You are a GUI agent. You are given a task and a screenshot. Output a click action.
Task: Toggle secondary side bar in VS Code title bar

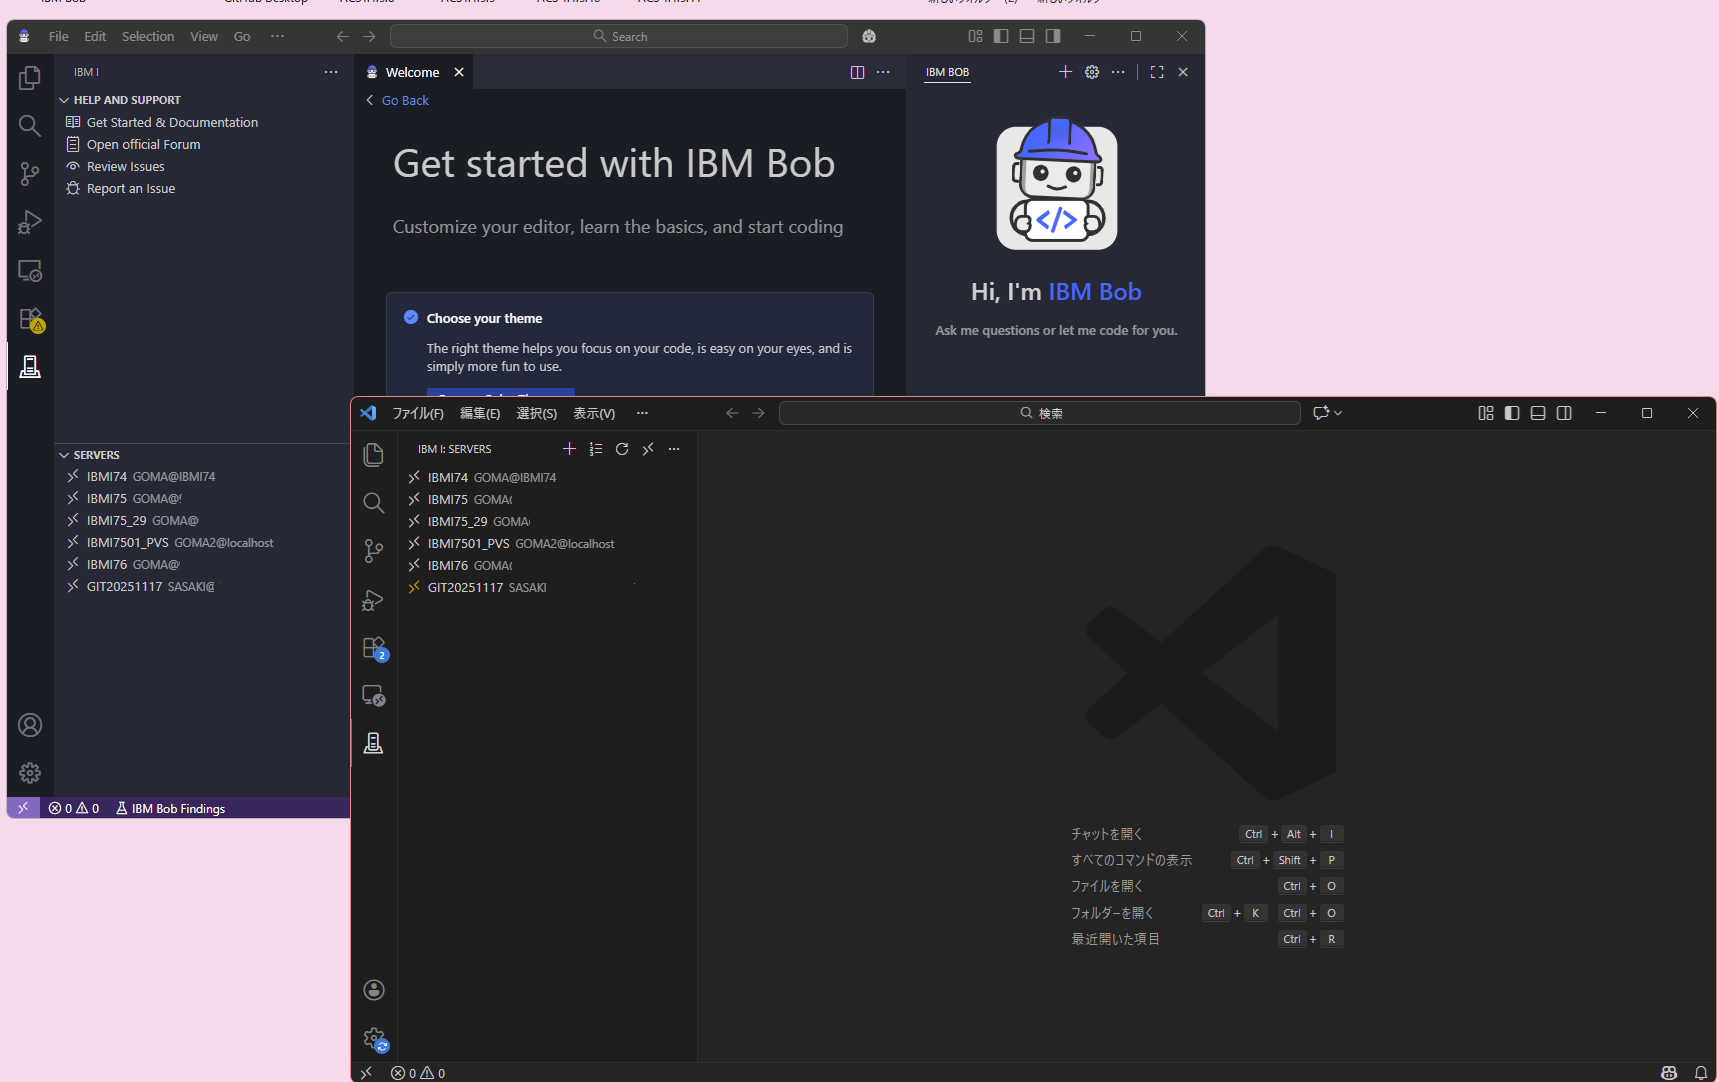(1564, 413)
